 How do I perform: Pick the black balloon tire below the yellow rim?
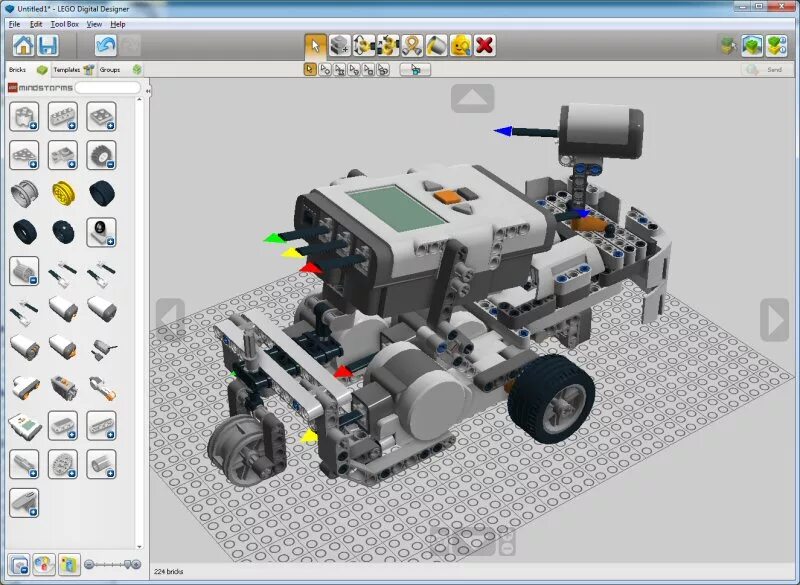pyautogui.click(x=63, y=232)
